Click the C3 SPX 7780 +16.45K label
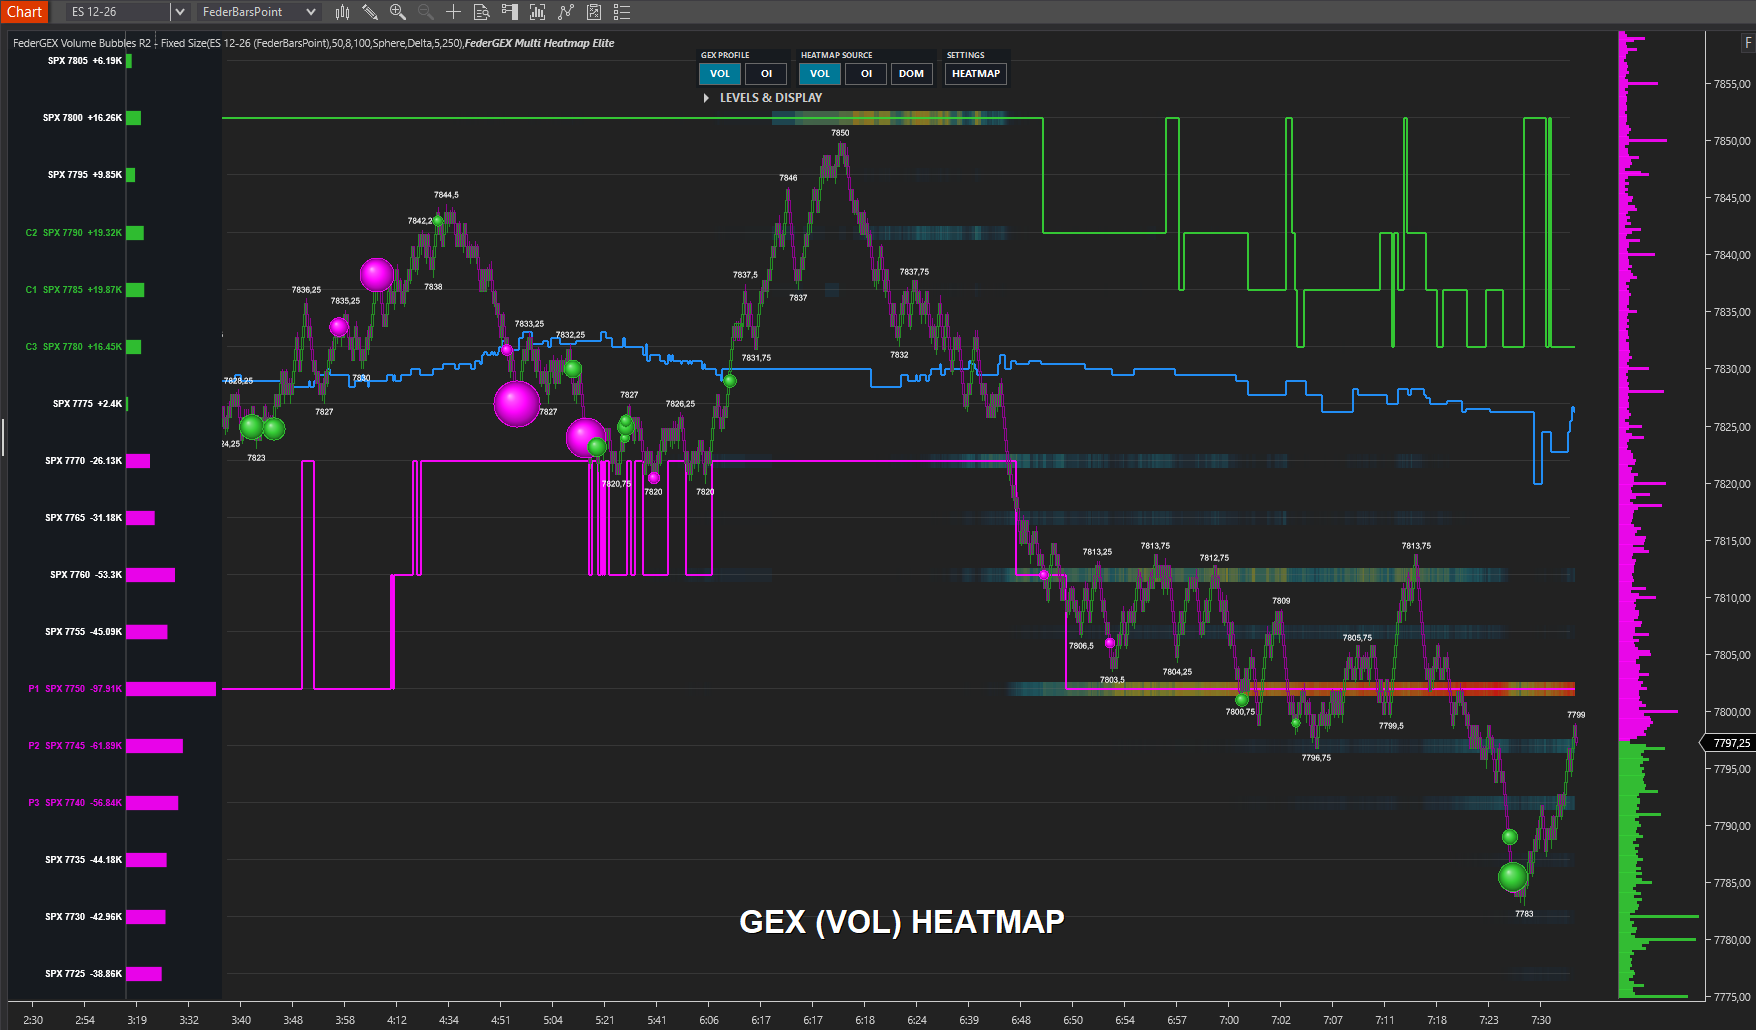The image size is (1756, 1030). tap(74, 347)
